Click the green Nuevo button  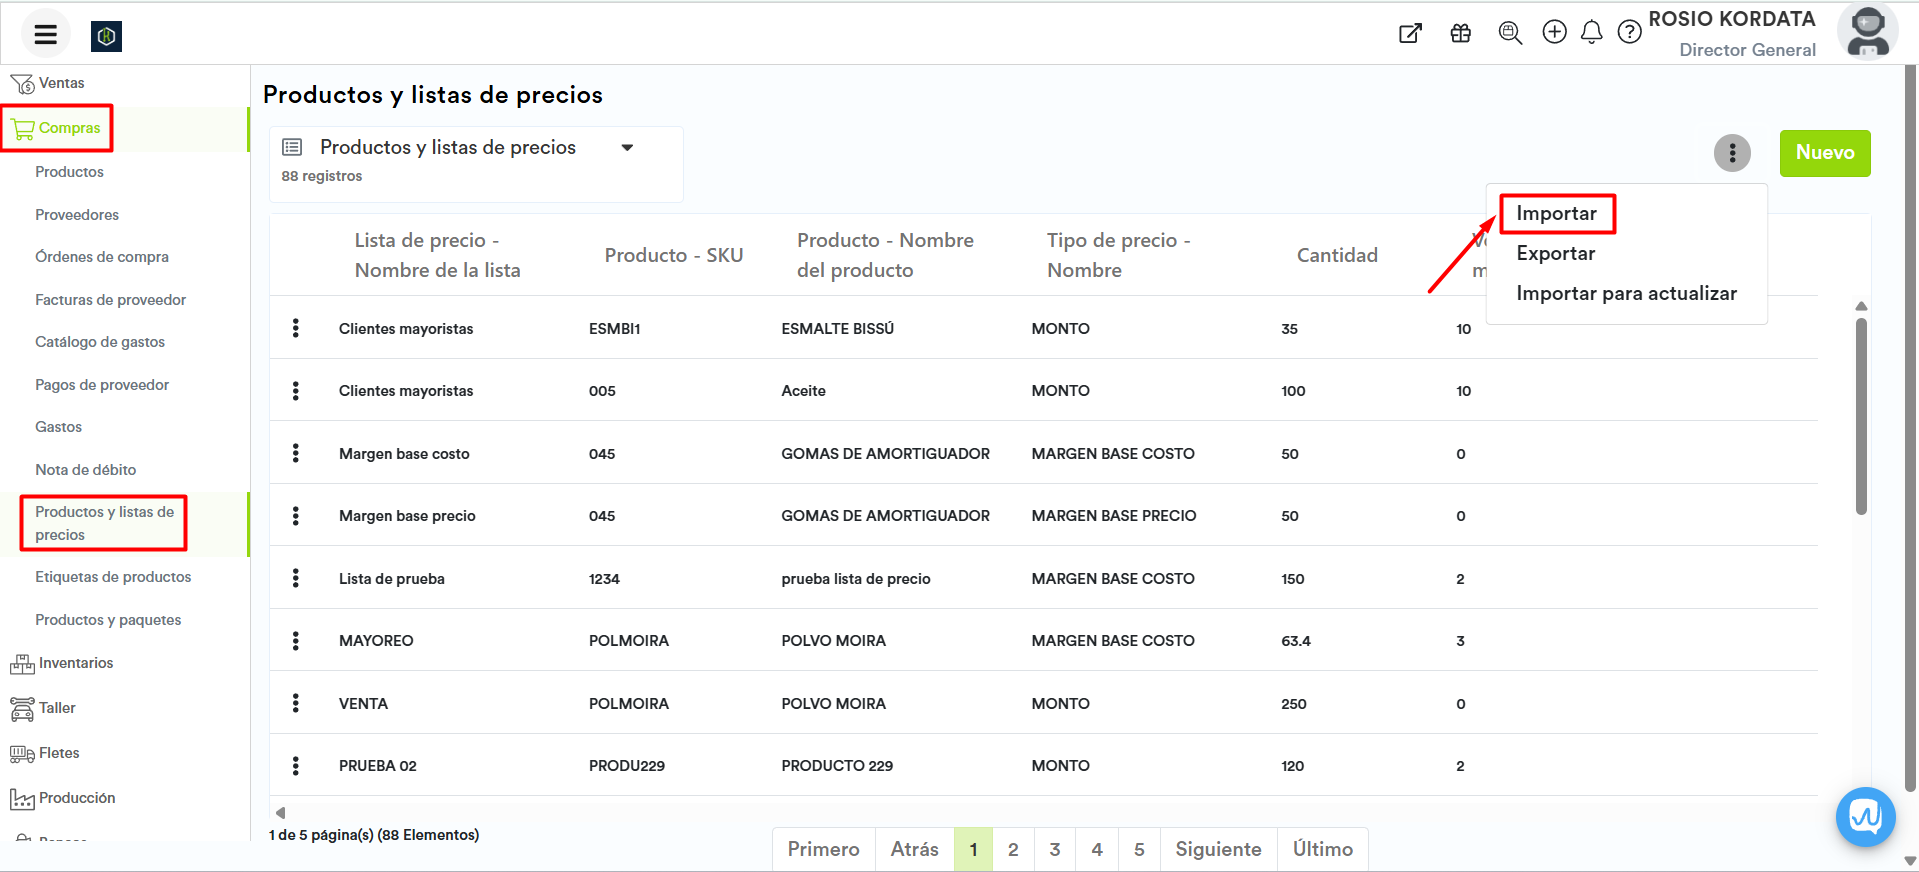[1824, 153]
